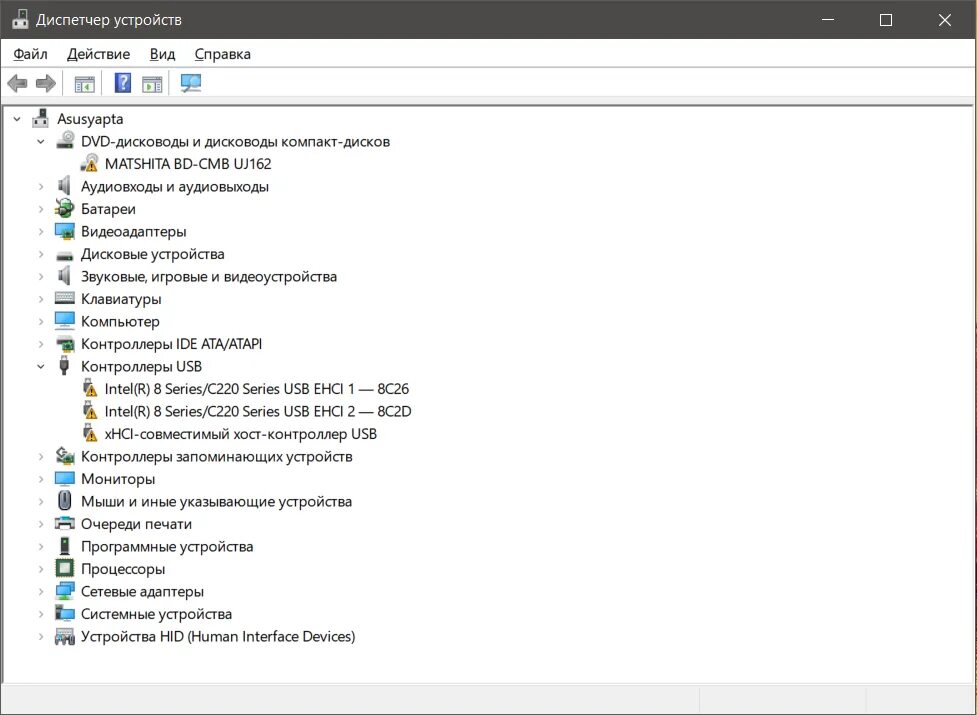
Task: Click the Back navigation arrow
Action: [x=17, y=83]
